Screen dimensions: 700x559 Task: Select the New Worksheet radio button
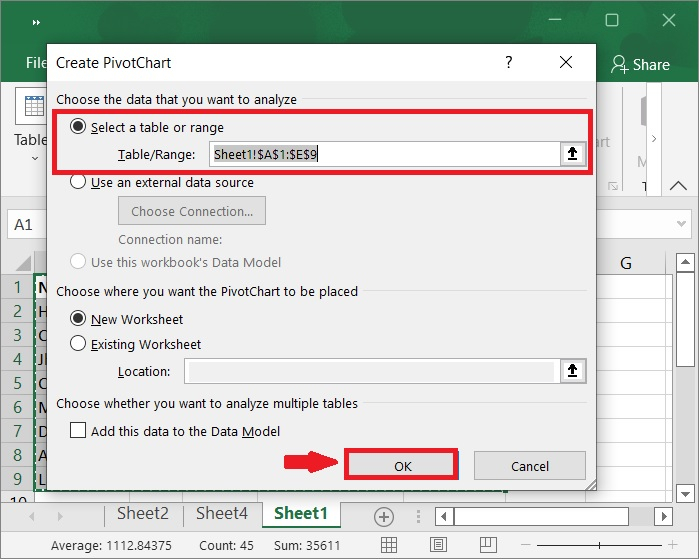coord(78,319)
